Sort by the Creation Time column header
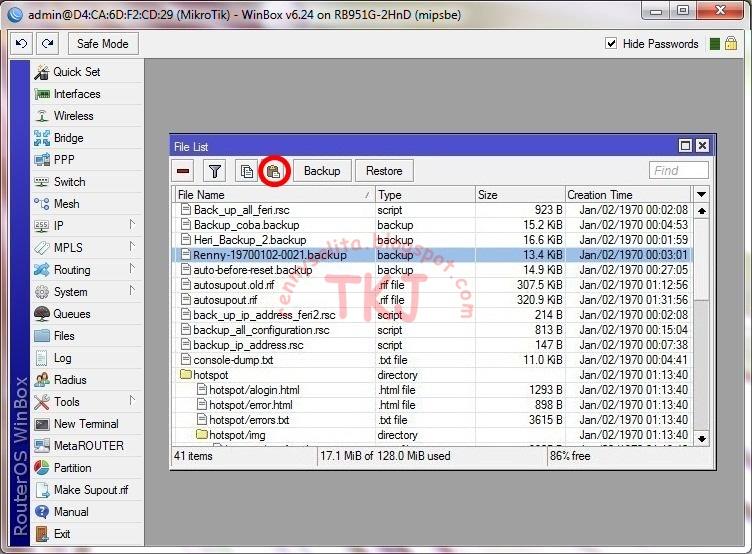This screenshot has width=752, height=554. (x=629, y=195)
